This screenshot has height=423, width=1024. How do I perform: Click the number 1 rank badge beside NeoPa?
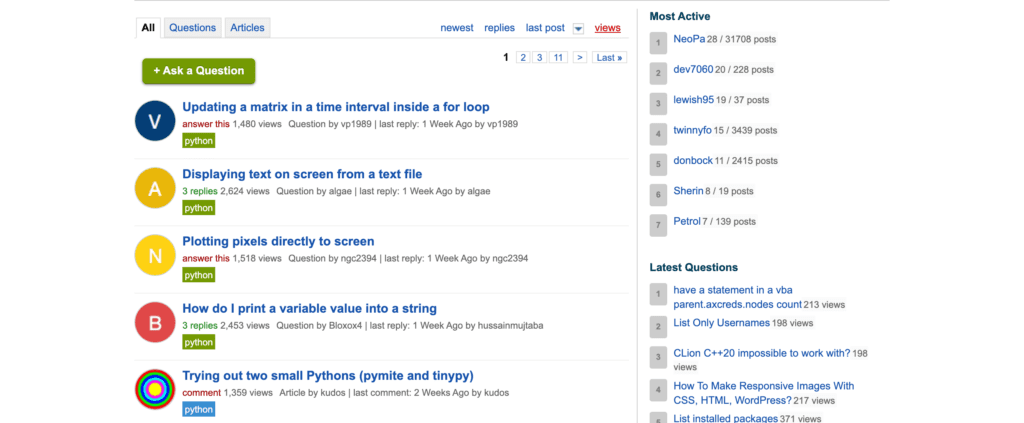[x=658, y=43]
